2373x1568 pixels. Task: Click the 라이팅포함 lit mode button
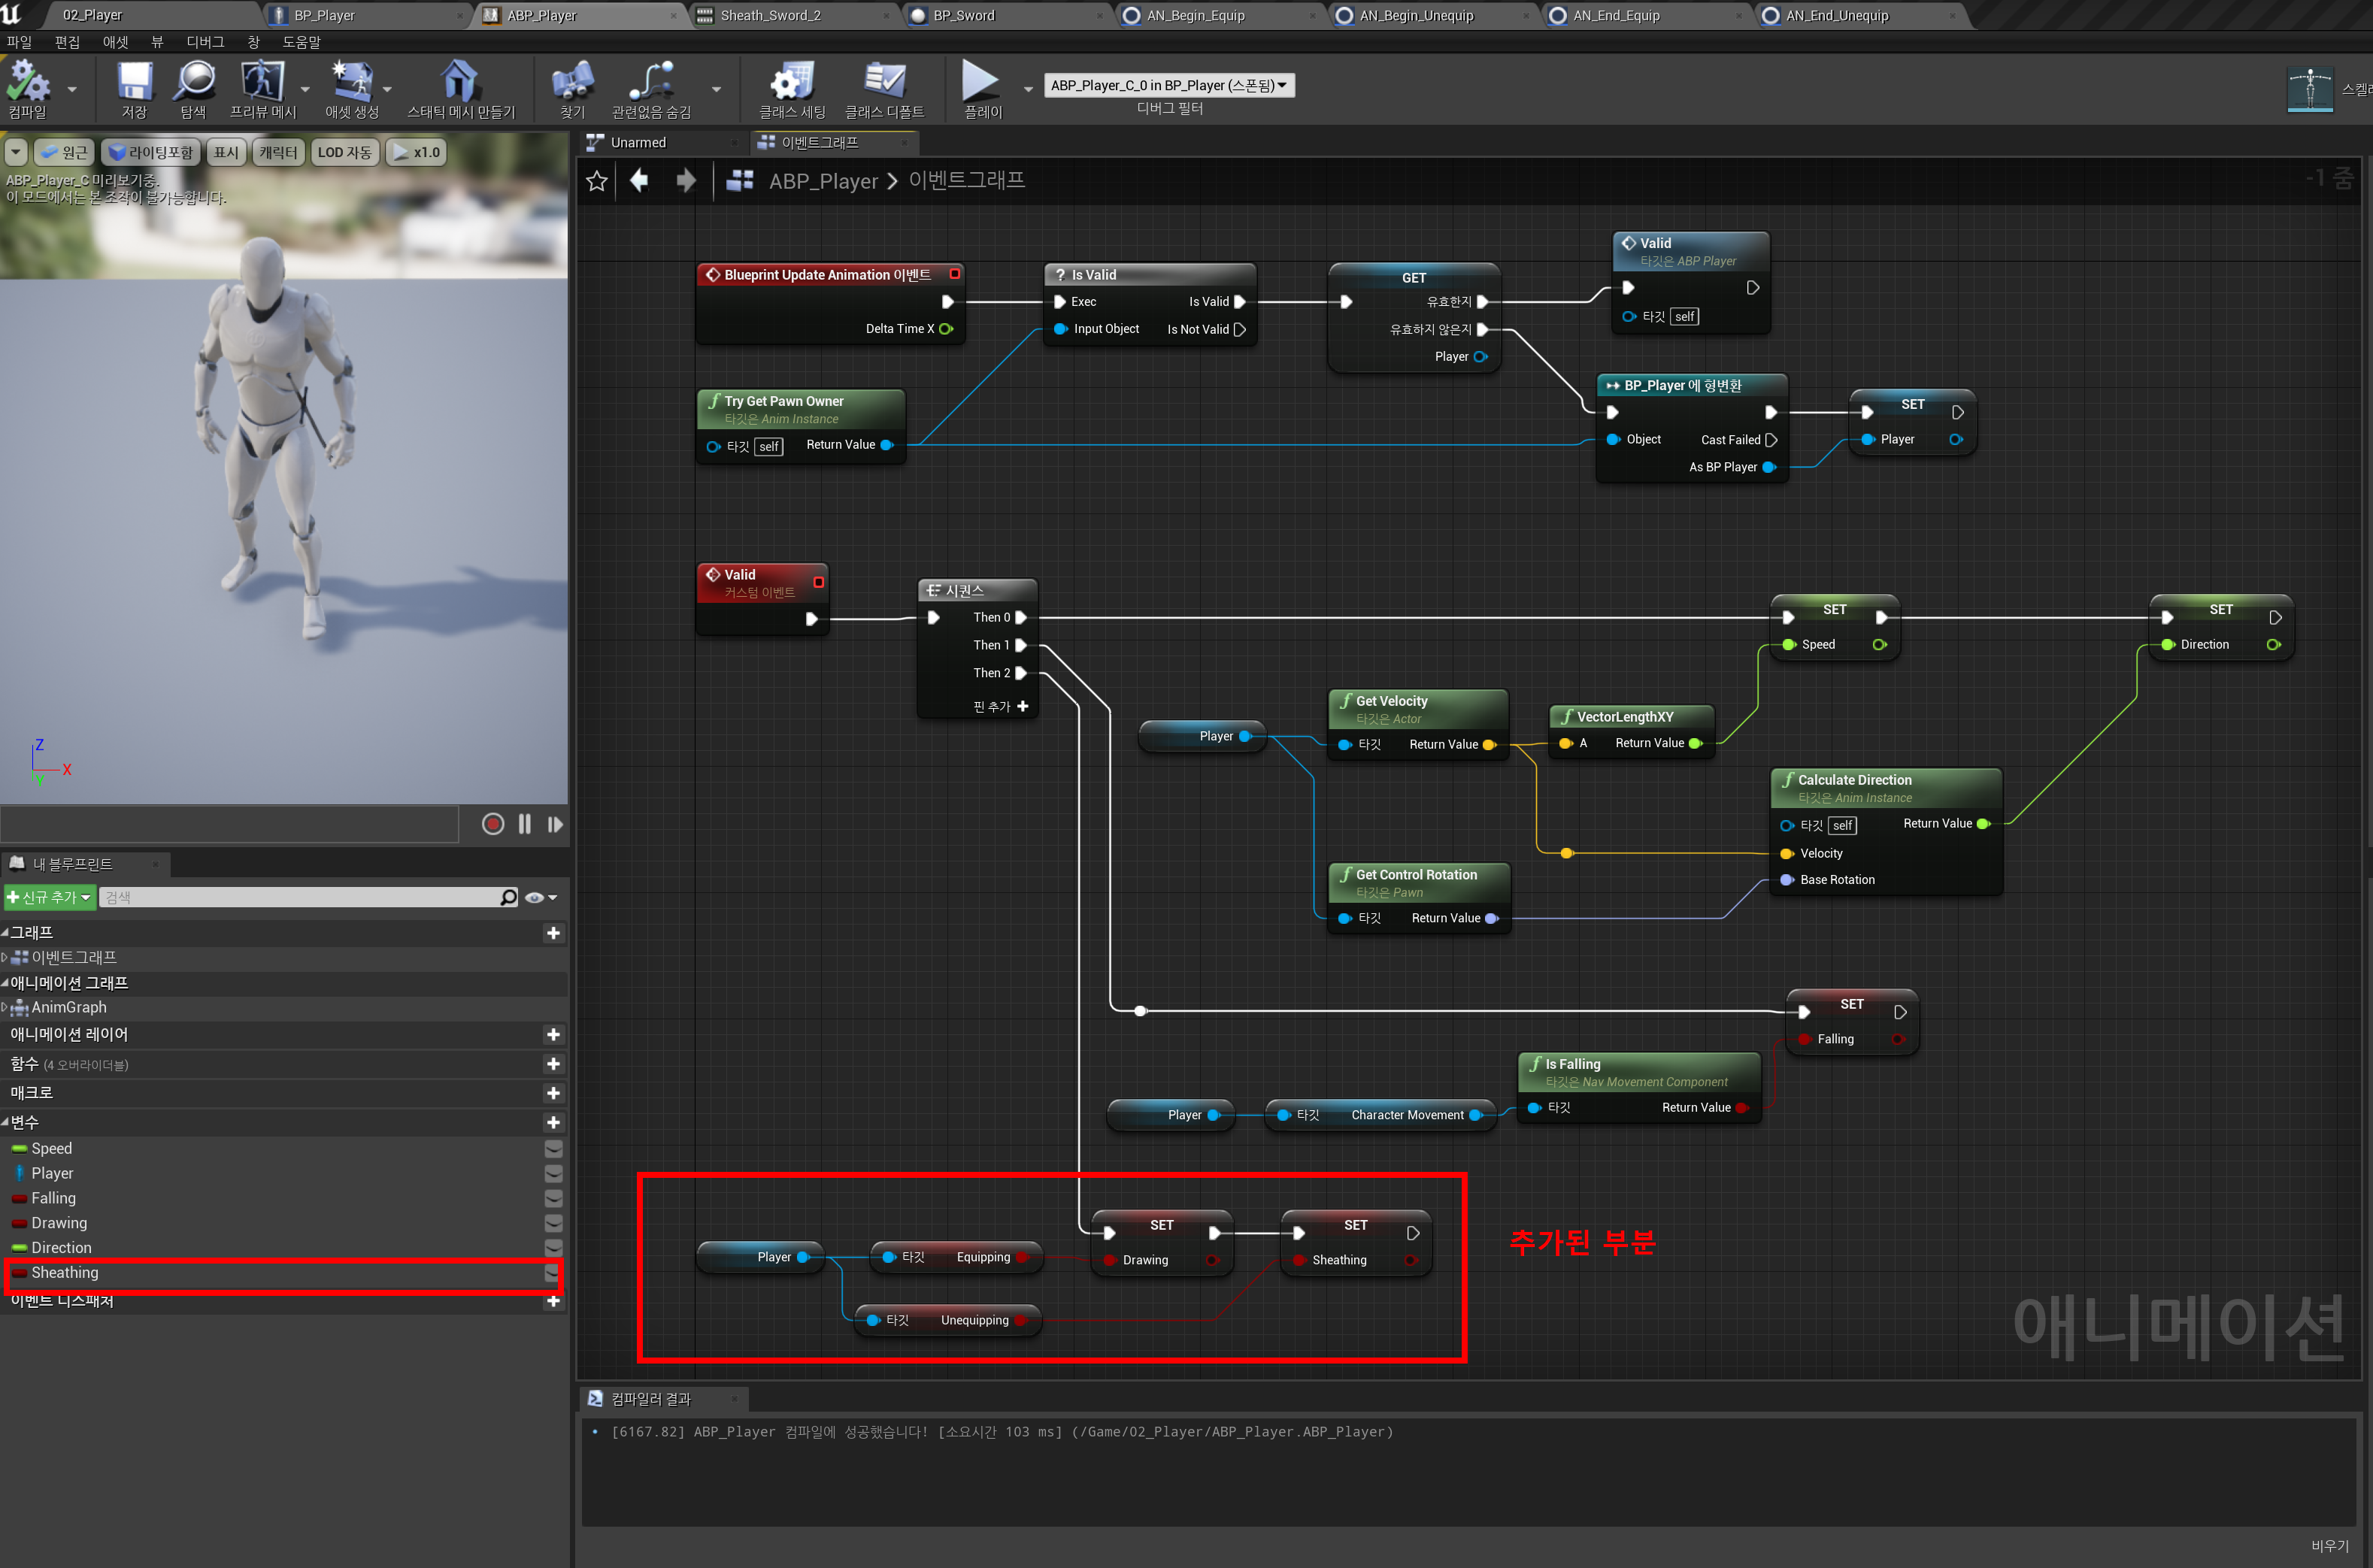point(151,152)
